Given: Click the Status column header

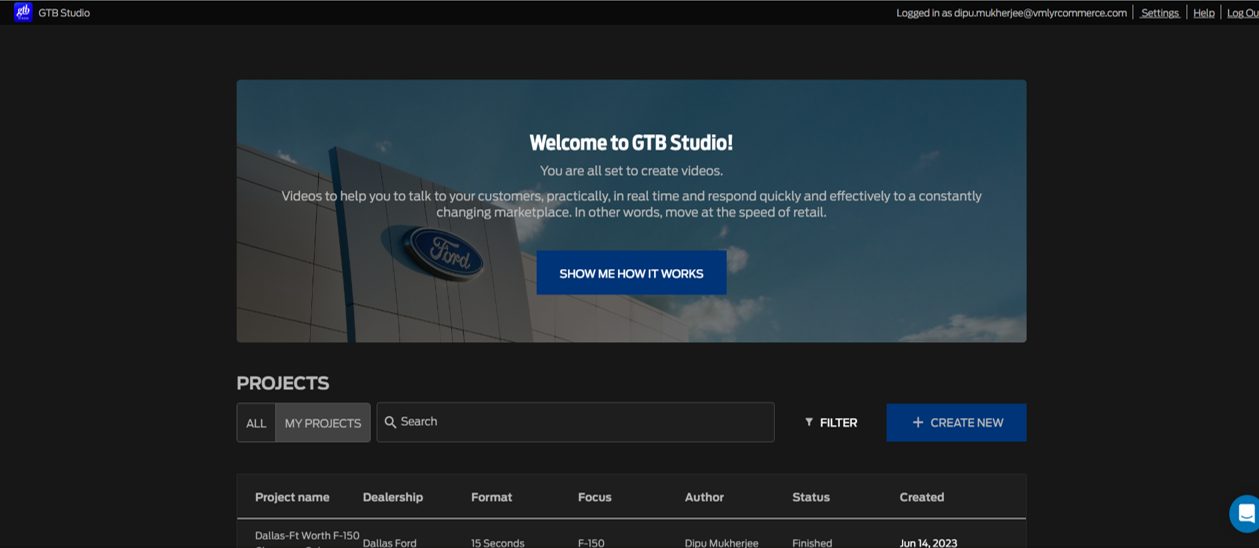Looking at the screenshot, I should (811, 497).
